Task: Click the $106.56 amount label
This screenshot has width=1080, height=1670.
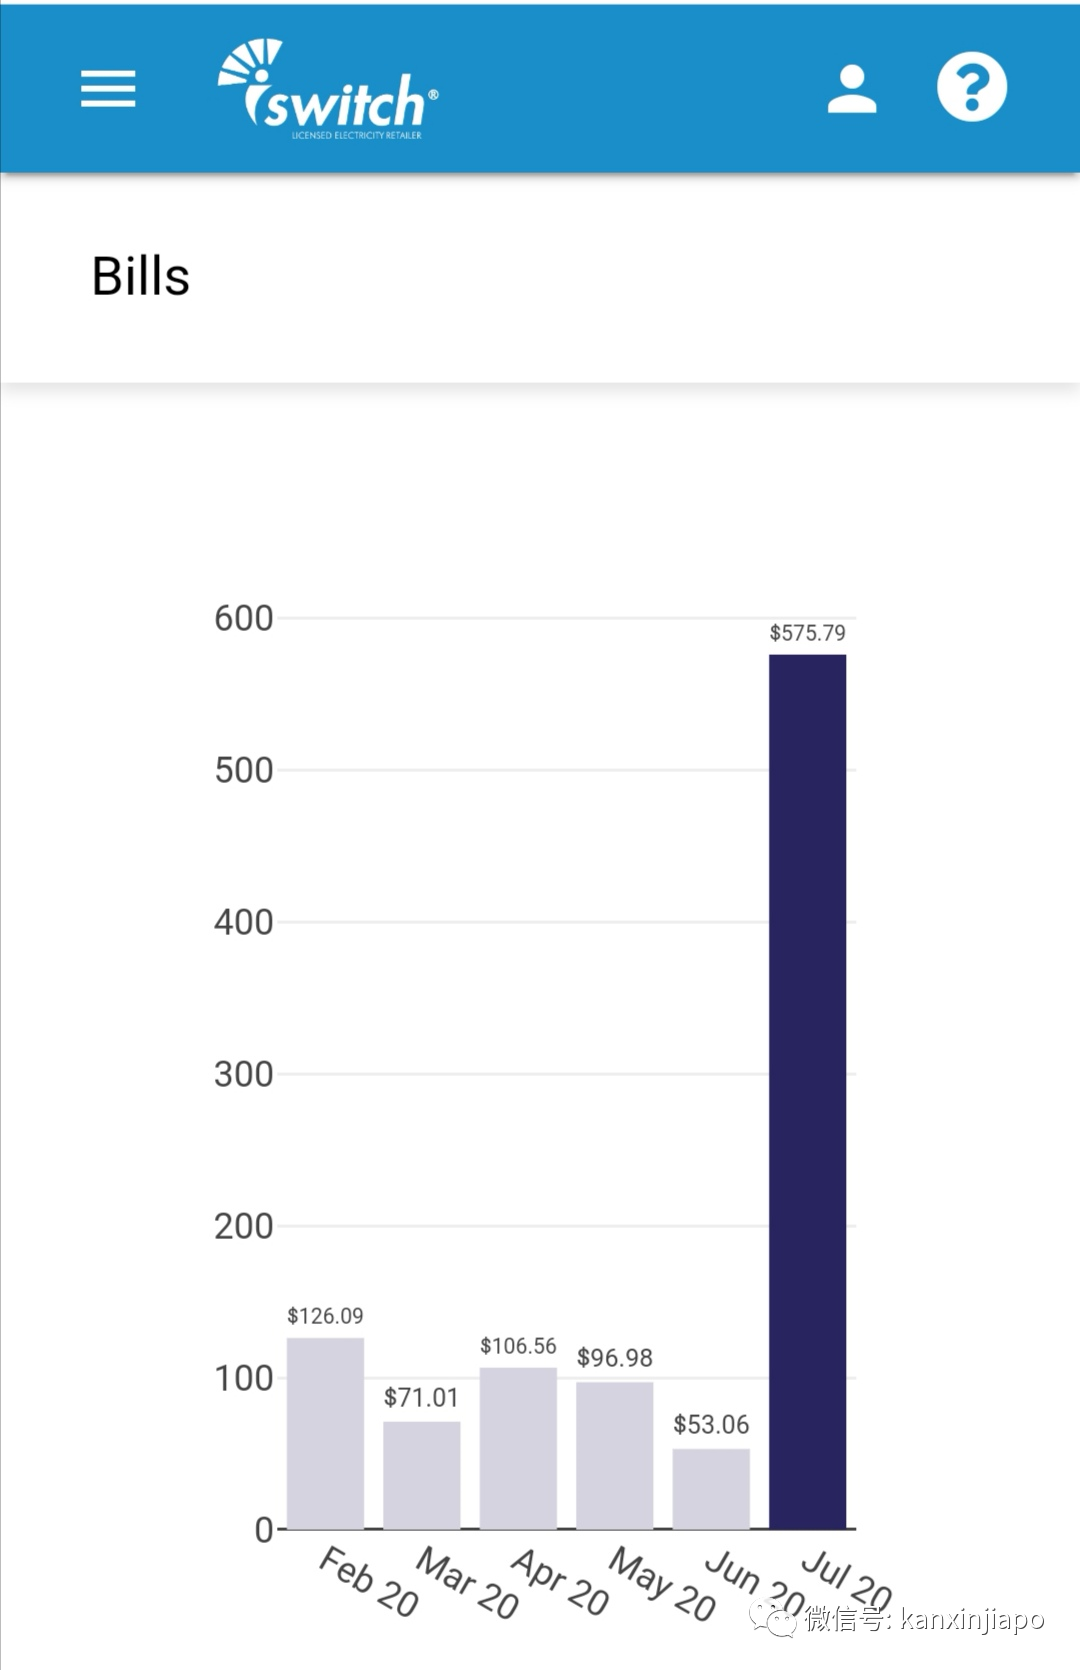Action: 518,1346
